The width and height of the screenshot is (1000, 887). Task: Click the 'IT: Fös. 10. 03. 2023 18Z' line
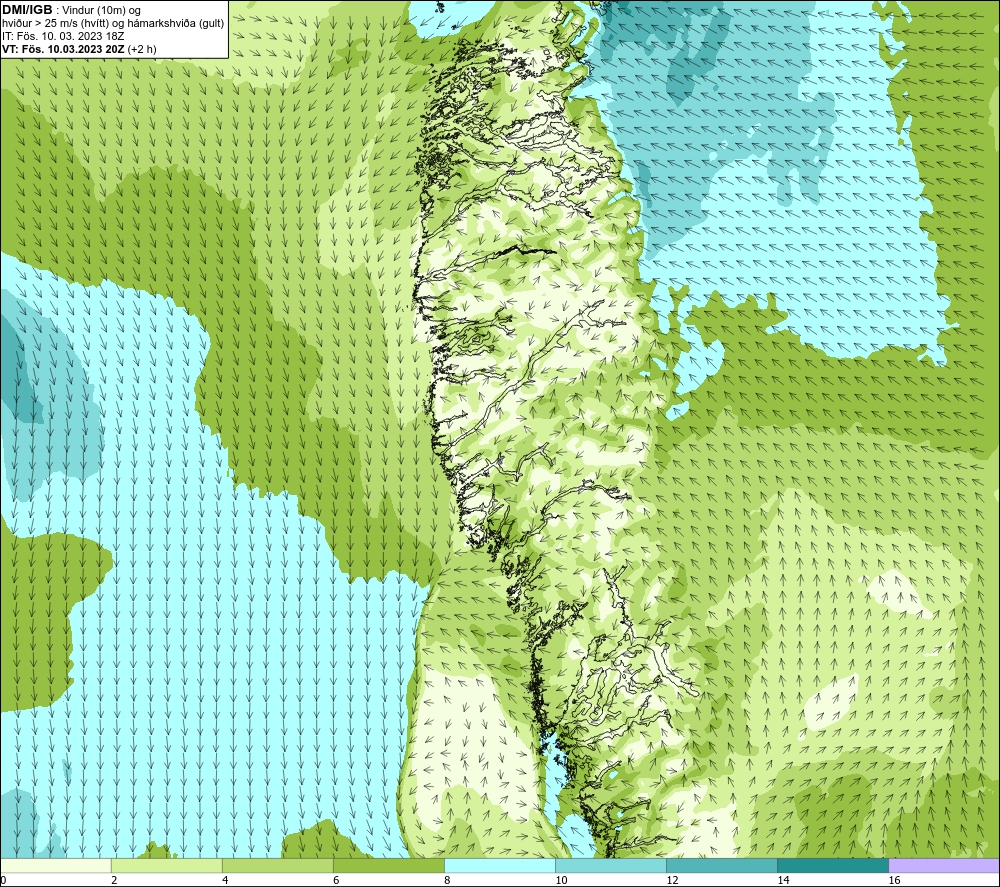point(63,36)
